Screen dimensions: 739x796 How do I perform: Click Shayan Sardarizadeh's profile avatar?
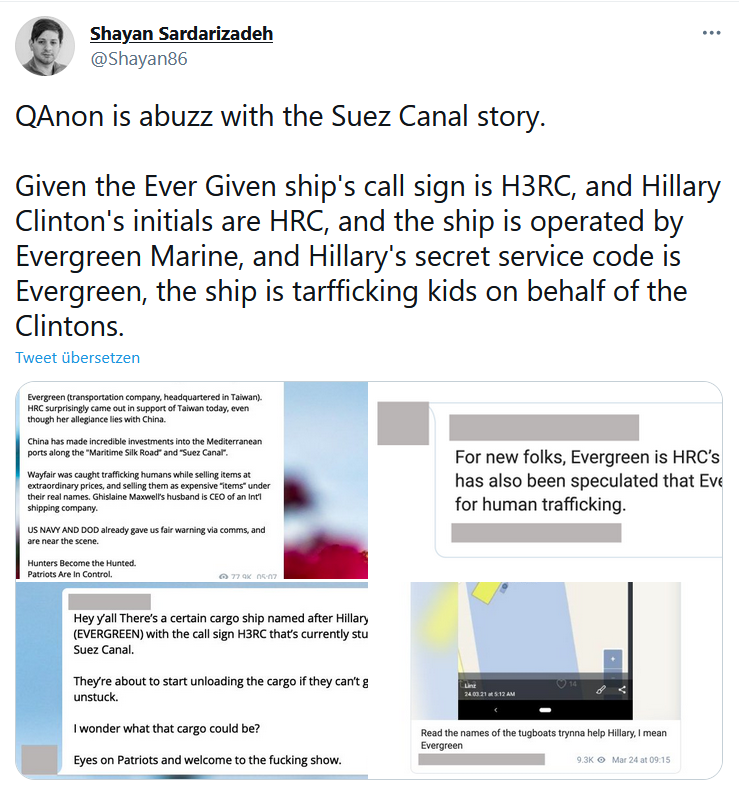(45, 46)
